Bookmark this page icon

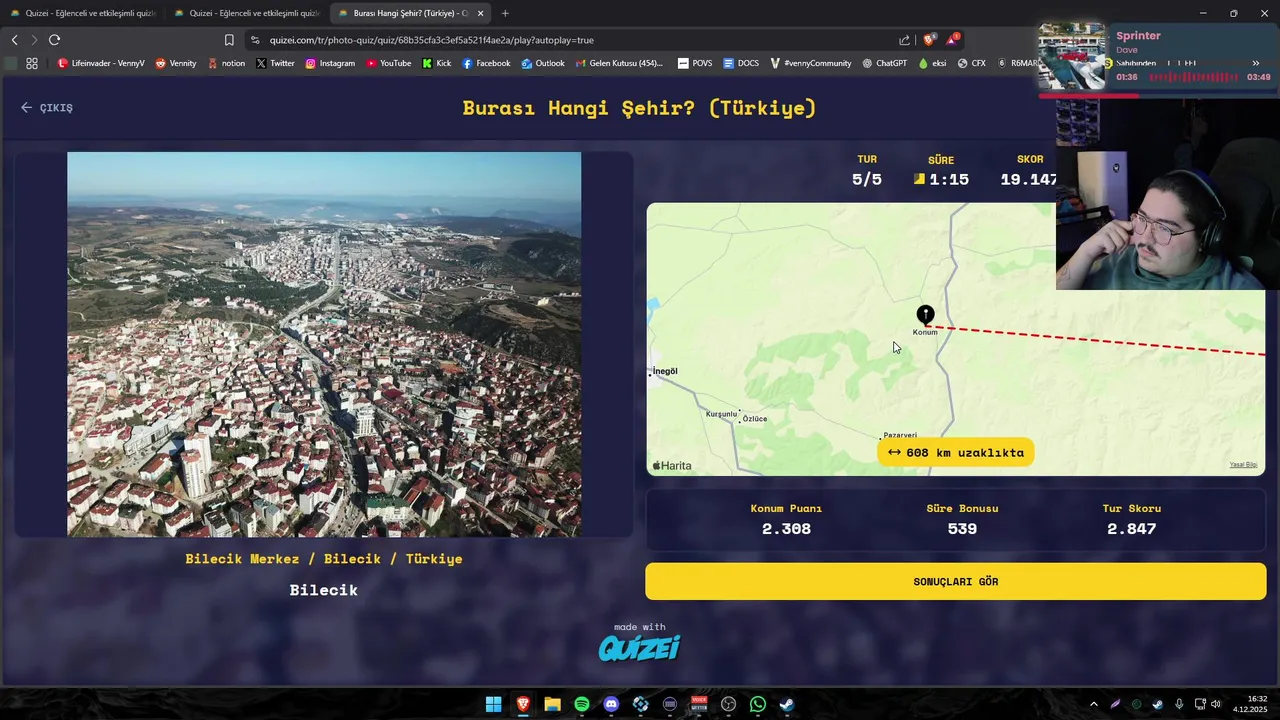pos(229,40)
